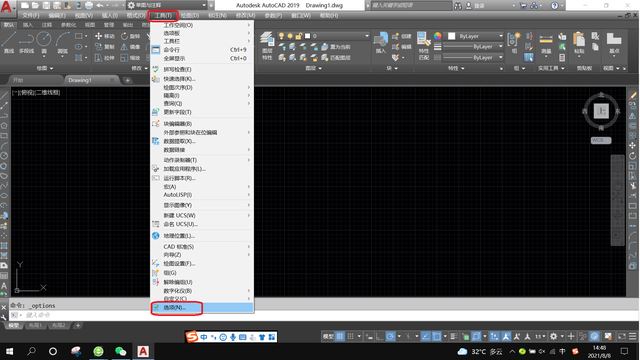Screen dimensions: 640x360
Task: Expand the Layers panel flyout
Action: point(313,68)
